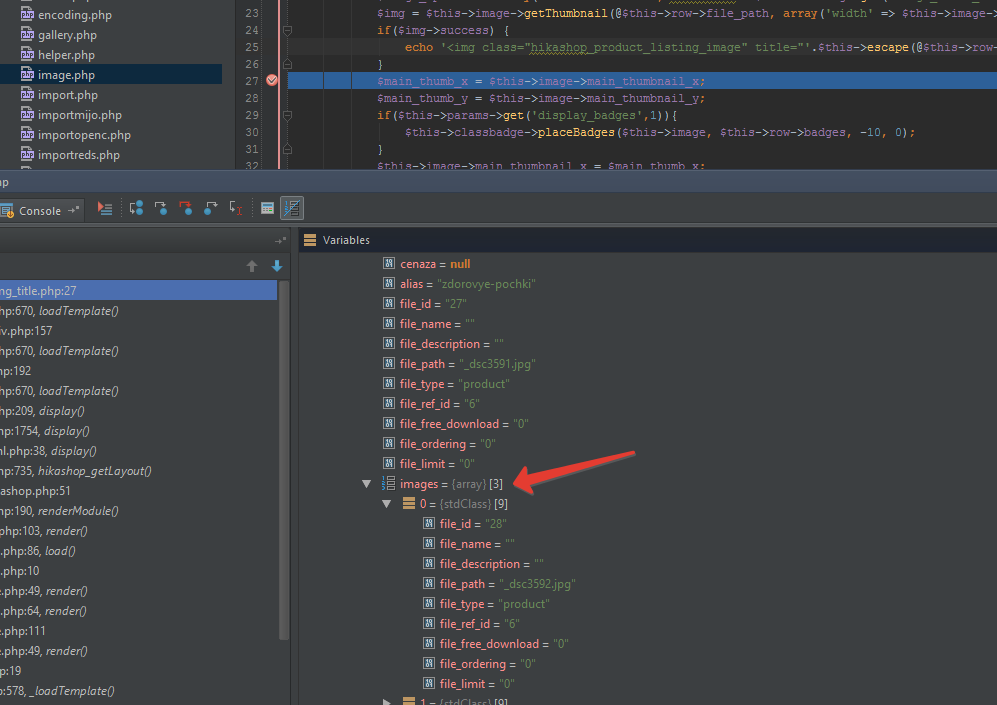This screenshot has width=997, height=705.
Task: Click Show Execution Point icon
Action: pyautogui.click(x=105, y=208)
